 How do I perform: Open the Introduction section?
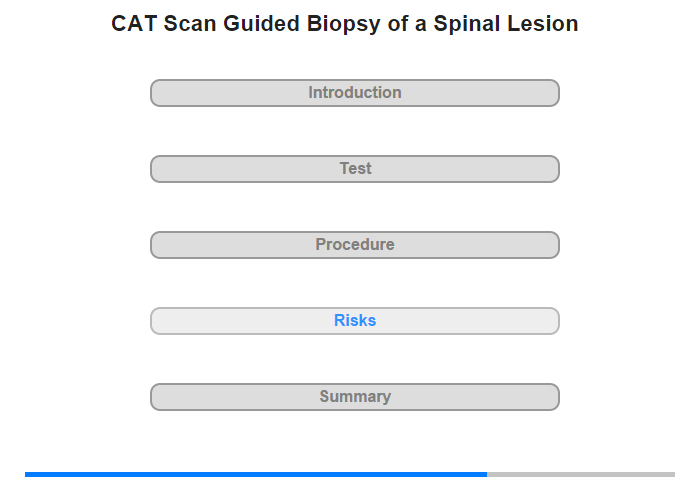pos(354,93)
